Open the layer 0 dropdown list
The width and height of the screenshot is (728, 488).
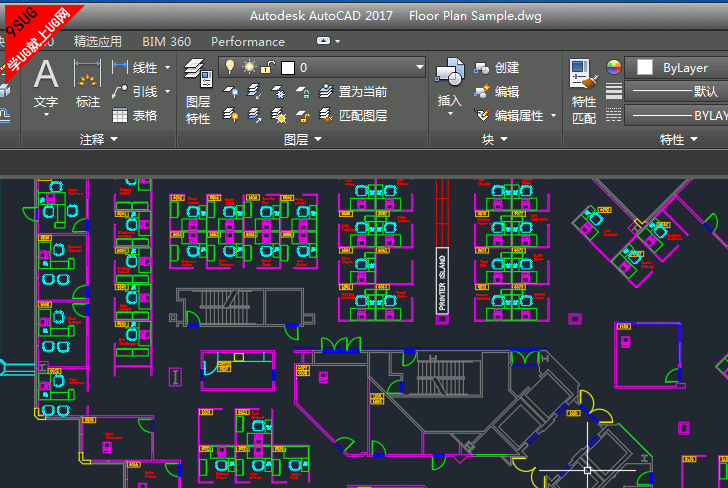420,67
